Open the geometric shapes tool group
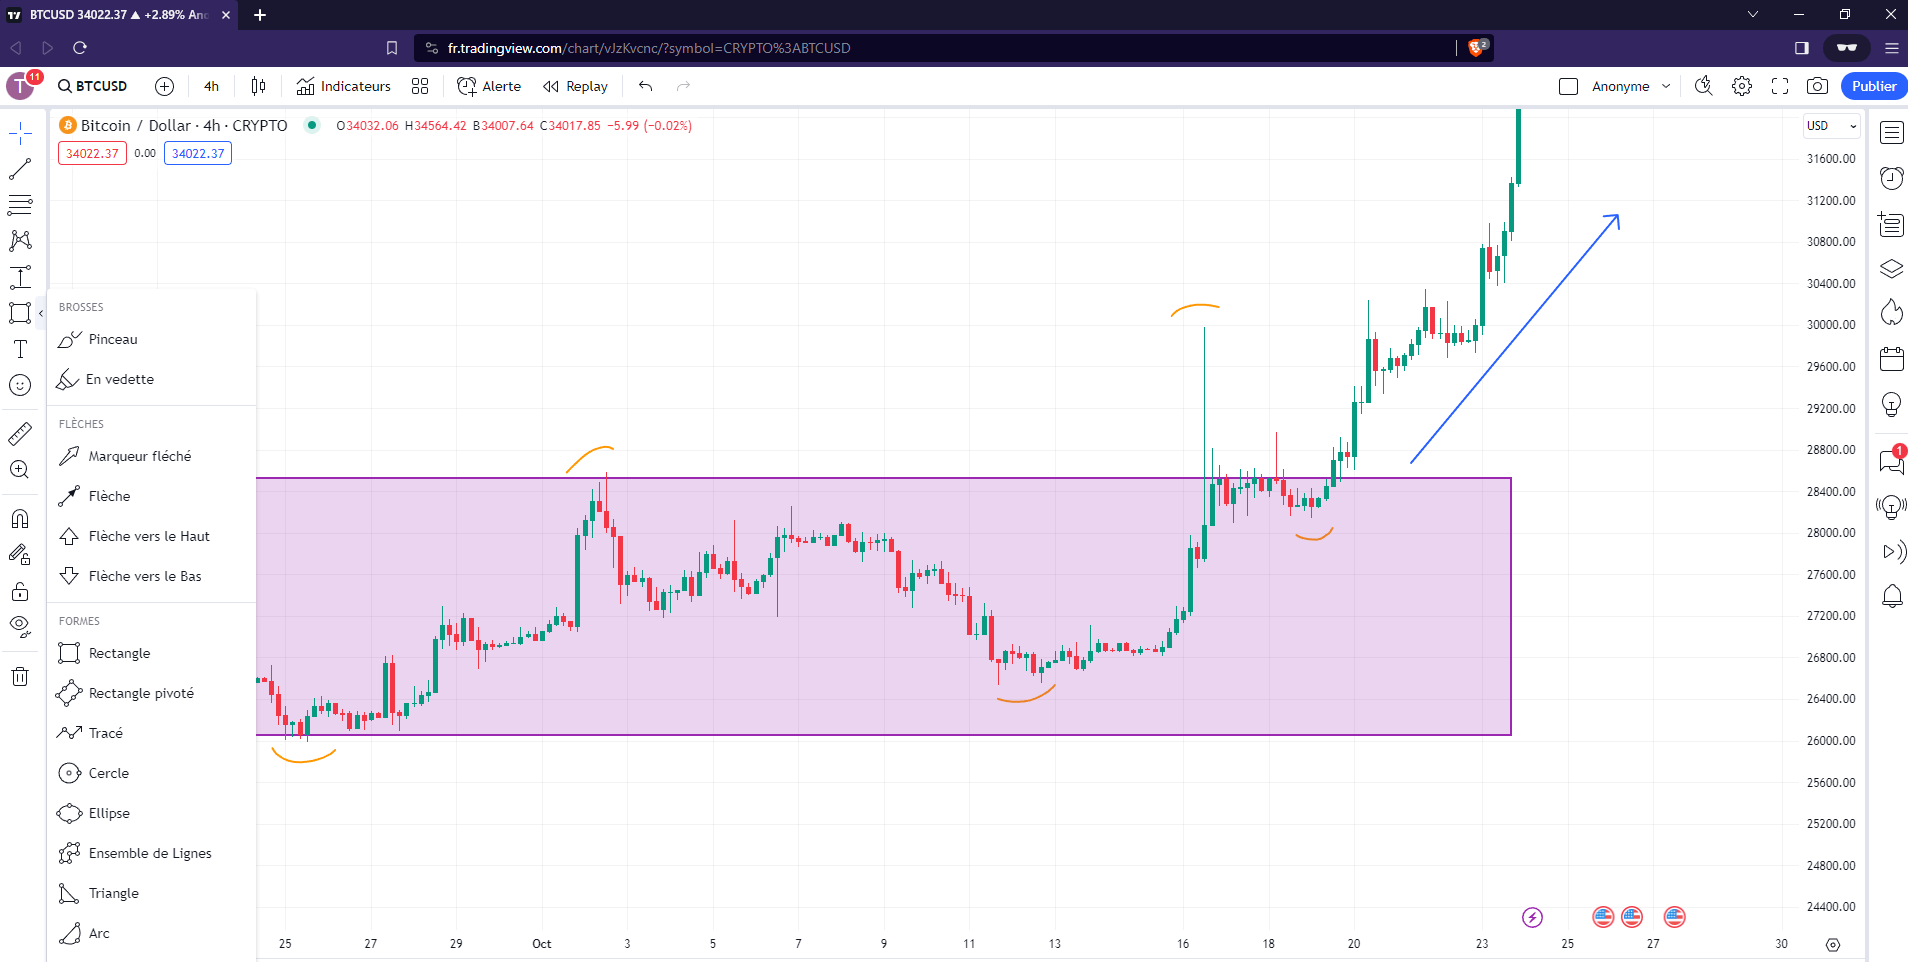Screen dimensions: 1908x962 [20, 313]
